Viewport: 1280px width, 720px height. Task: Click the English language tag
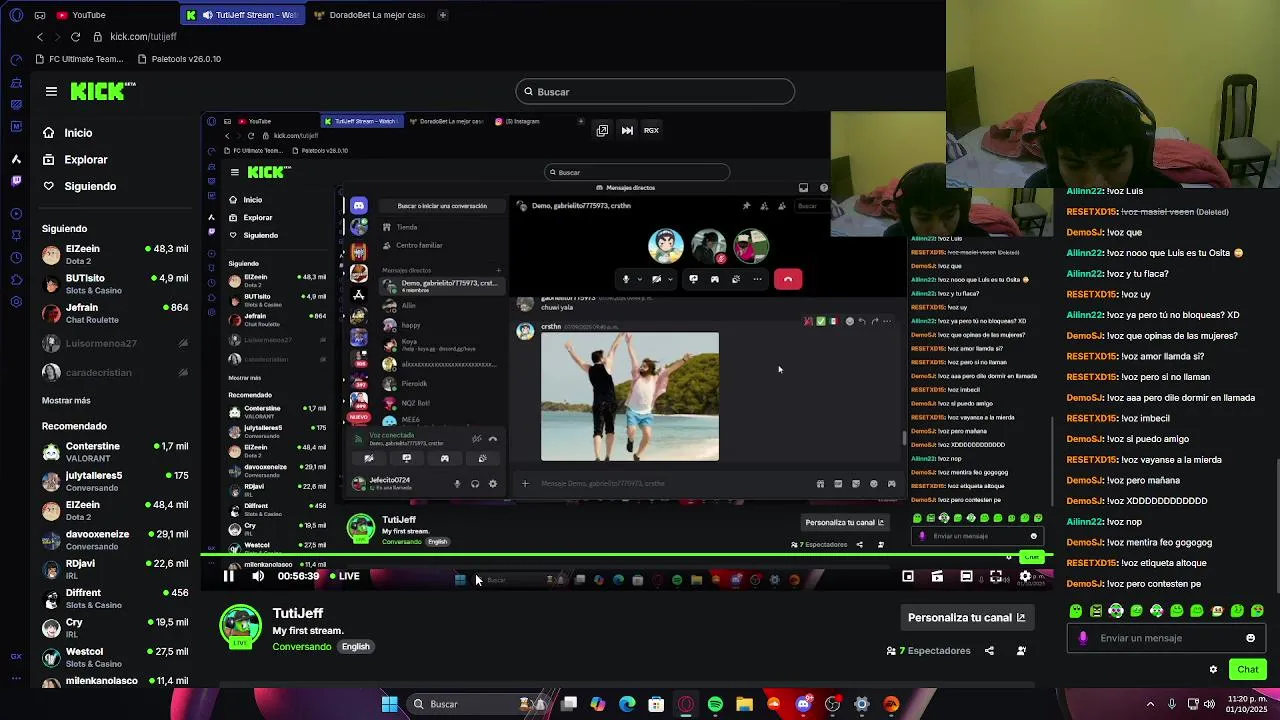pyautogui.click(x=356, y=647)
